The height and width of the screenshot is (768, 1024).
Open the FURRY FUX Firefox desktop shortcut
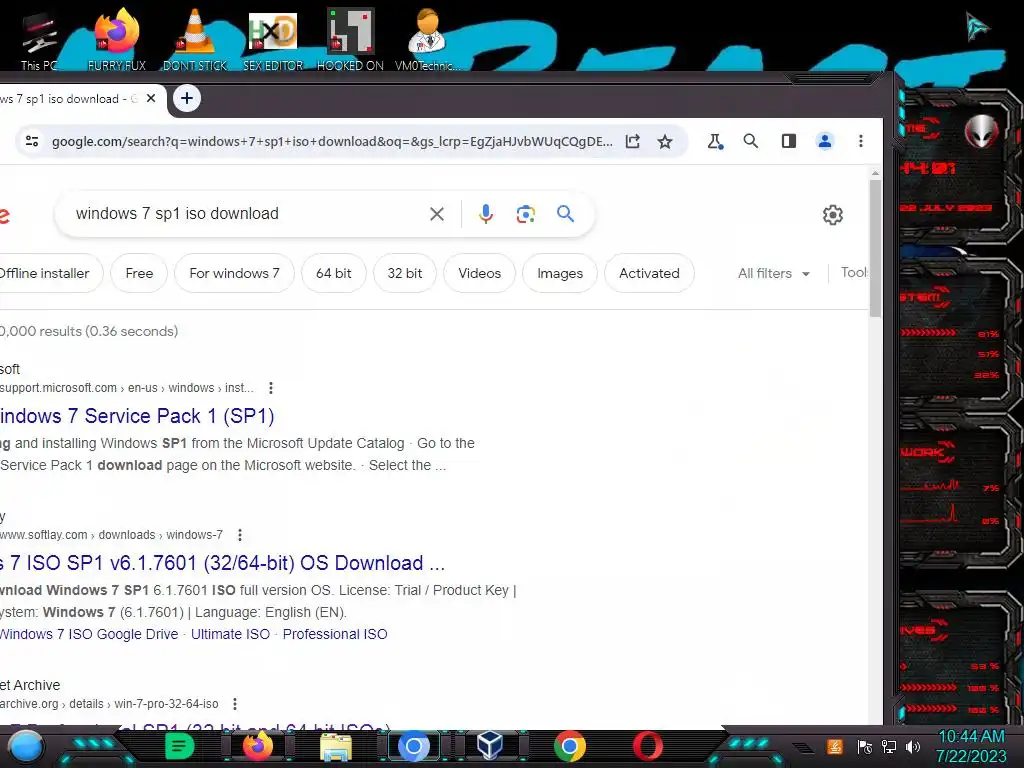coord(116,40)
